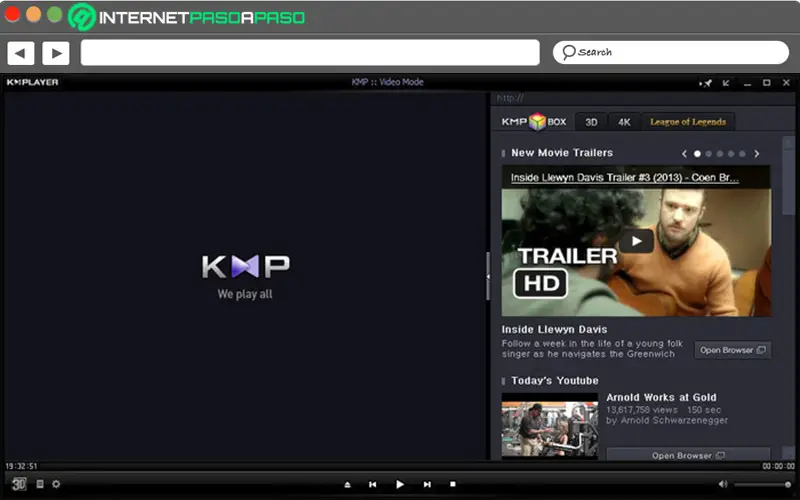
Task: Click the browser forward arrow button
Action: (56, 53)
